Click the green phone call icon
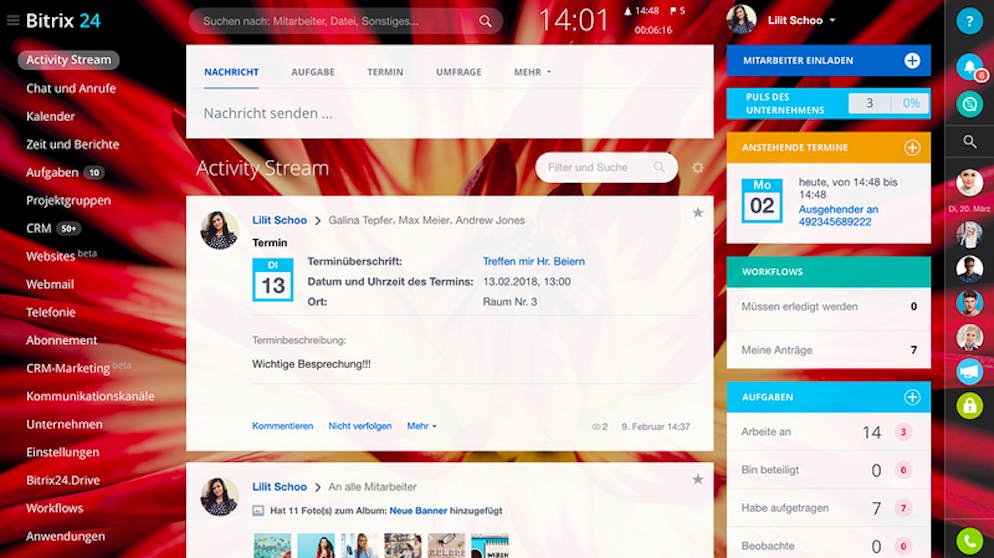 pyautogui.click(x=969, y=541)
